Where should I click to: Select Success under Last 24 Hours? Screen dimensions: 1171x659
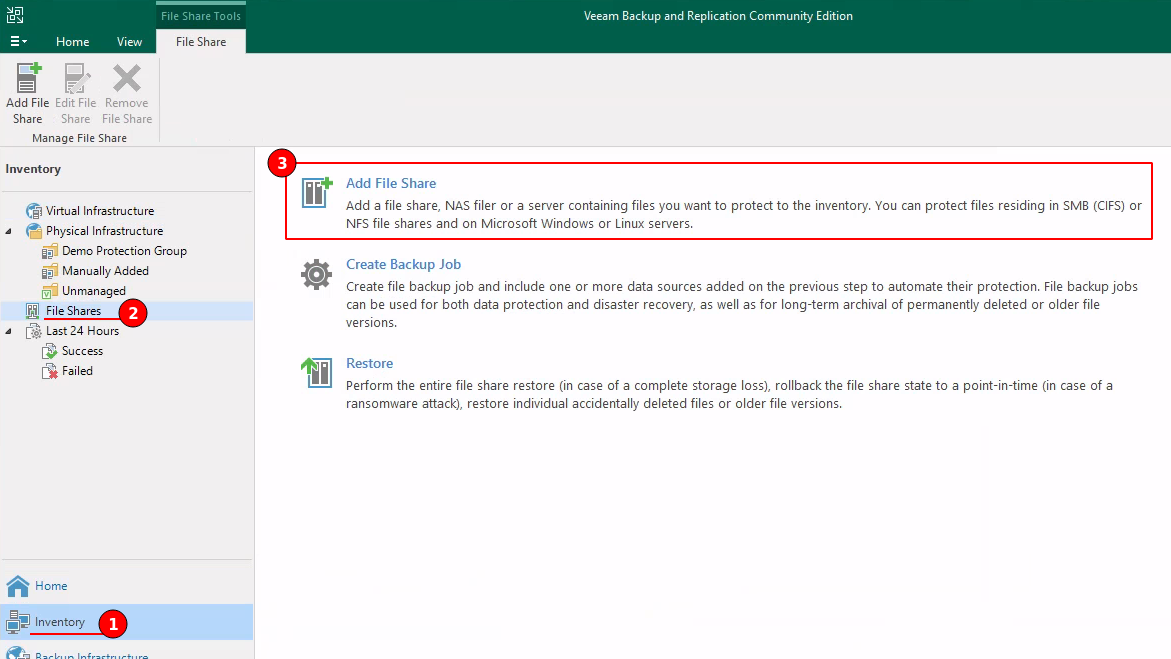click(x=82, y=351)
